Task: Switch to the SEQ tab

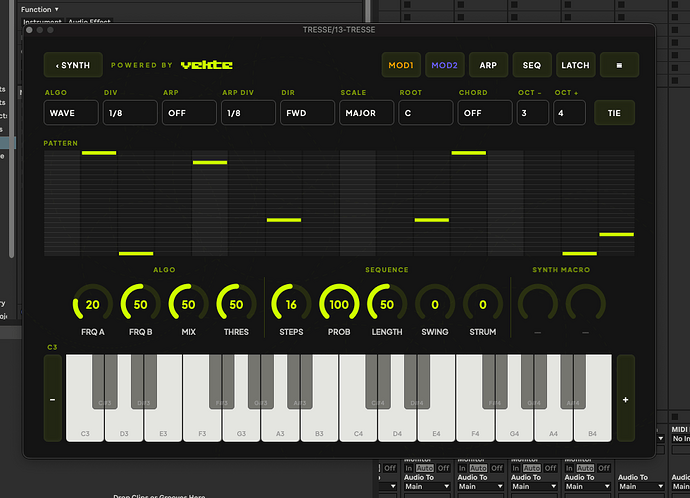Action: (x=532, y=65)
